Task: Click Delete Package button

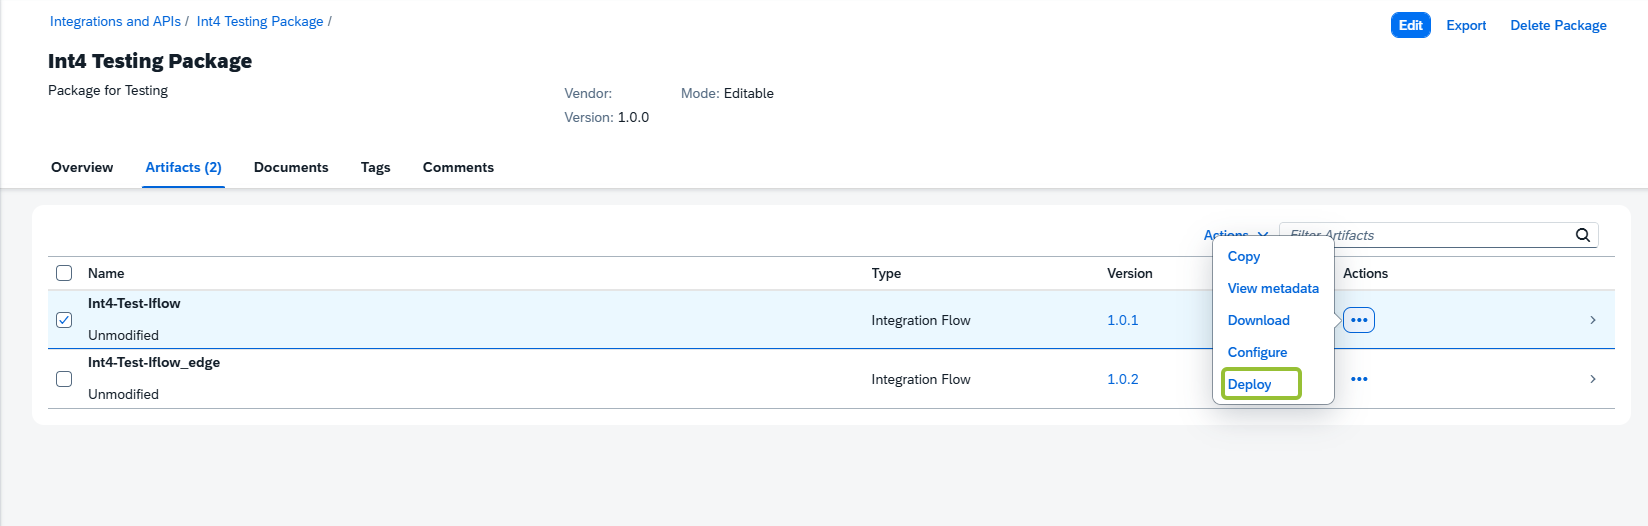Action: click(1558, 25)
